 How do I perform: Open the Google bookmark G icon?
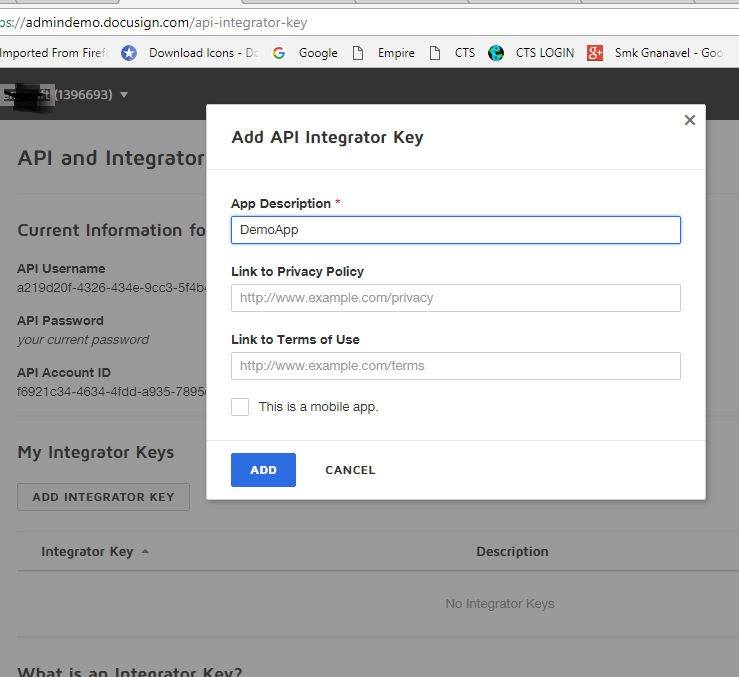tap(279, 53)
